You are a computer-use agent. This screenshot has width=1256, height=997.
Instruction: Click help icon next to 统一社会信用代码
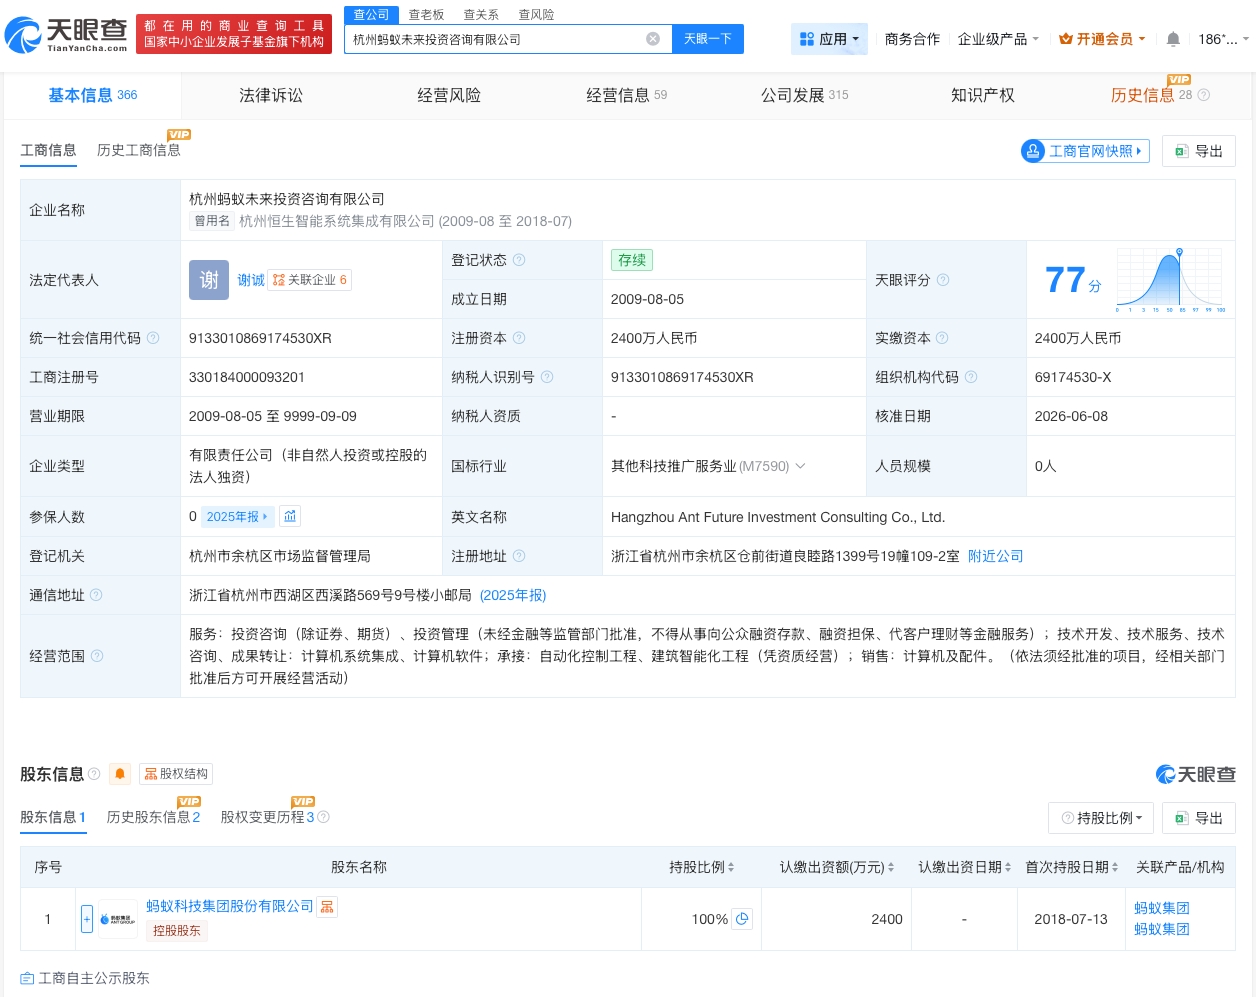pos(153,338)
